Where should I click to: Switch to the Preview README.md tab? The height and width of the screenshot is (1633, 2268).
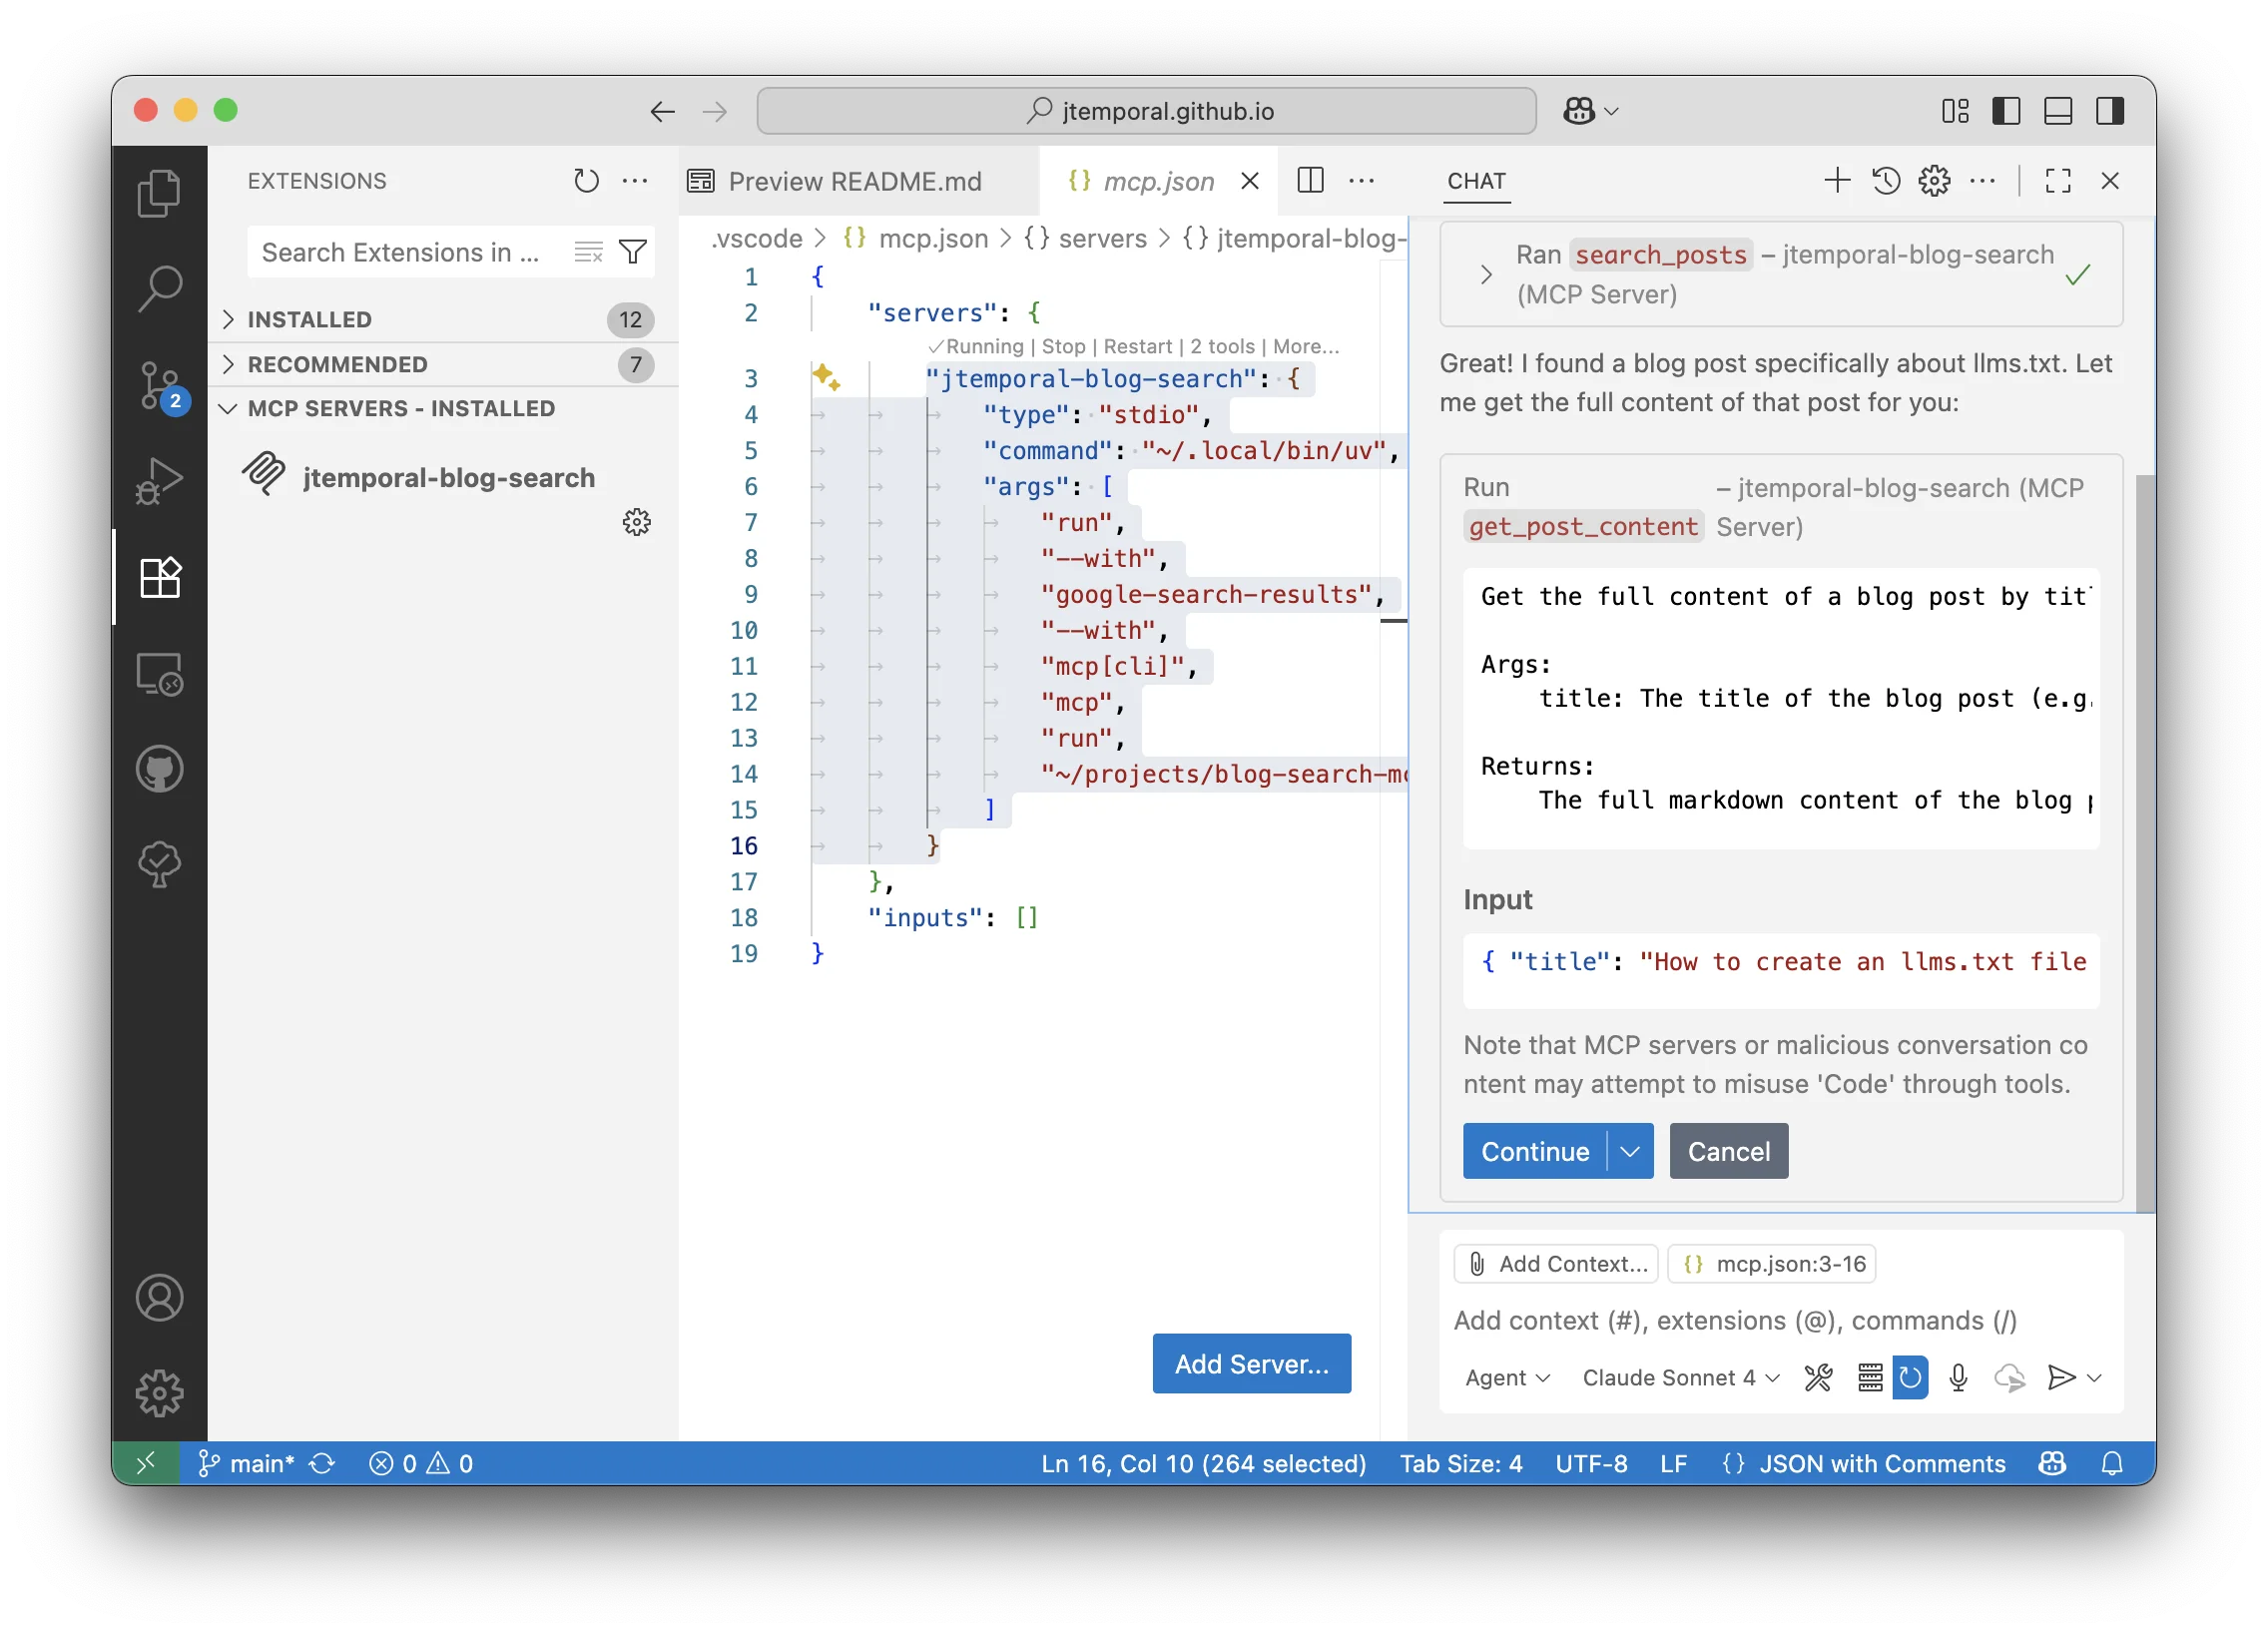tap(855, 181)
